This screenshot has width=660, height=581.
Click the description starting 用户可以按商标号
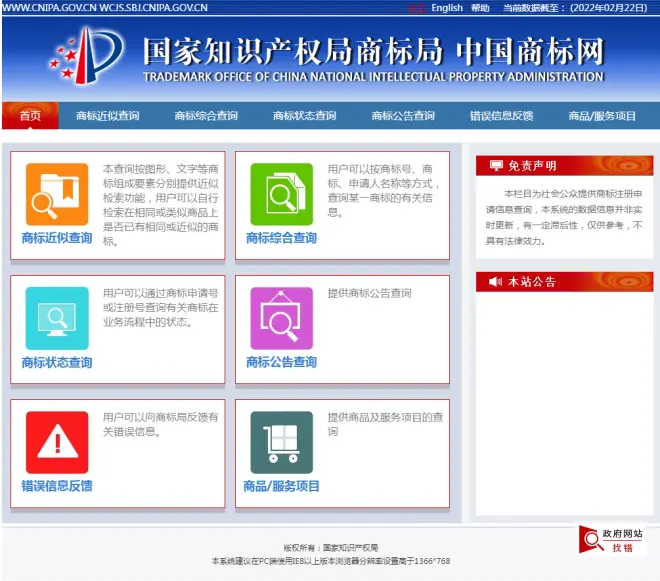pos(384,190)
